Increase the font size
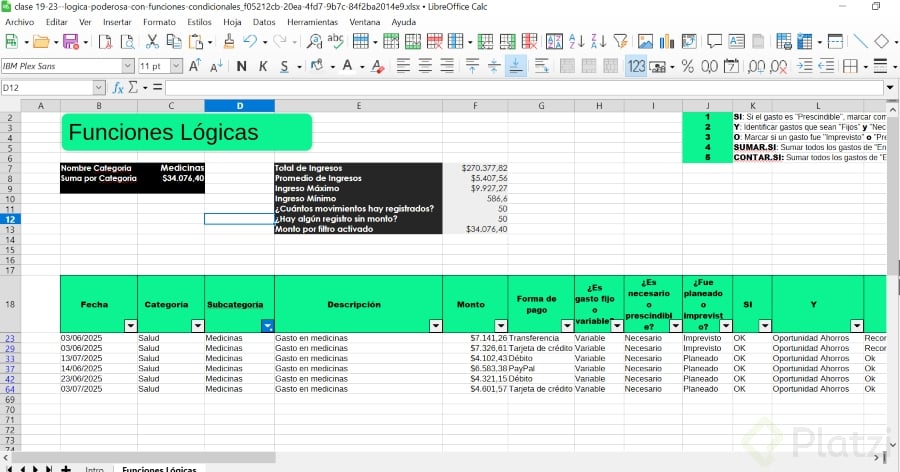The width and height of the screenshot is (900, 472). point(195,66)
